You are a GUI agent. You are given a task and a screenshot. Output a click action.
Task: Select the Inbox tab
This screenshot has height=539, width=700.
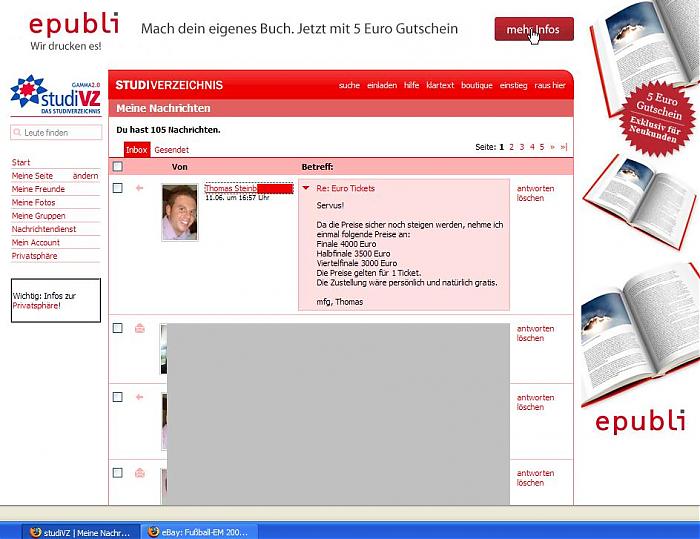(x=136, y=149)
